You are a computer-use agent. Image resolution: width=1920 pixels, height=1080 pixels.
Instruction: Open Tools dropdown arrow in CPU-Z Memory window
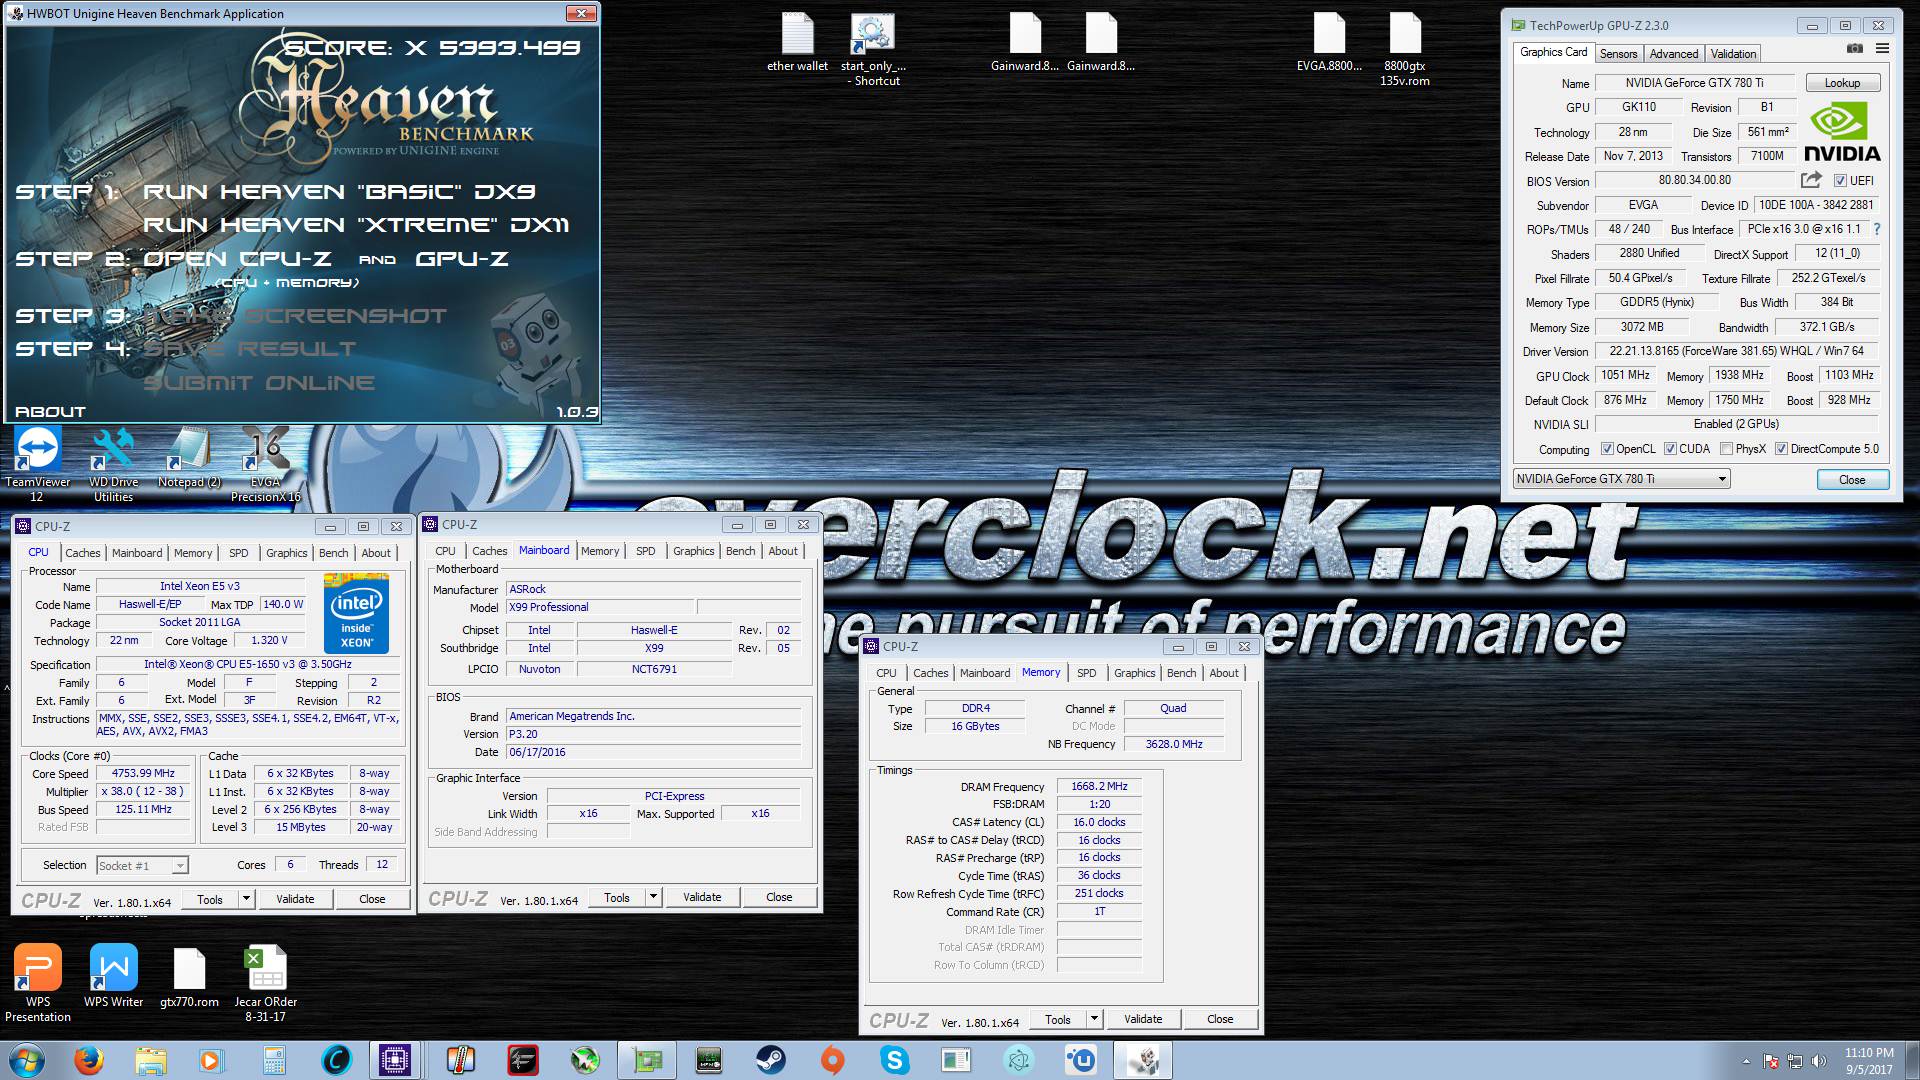[1094, 1019]
